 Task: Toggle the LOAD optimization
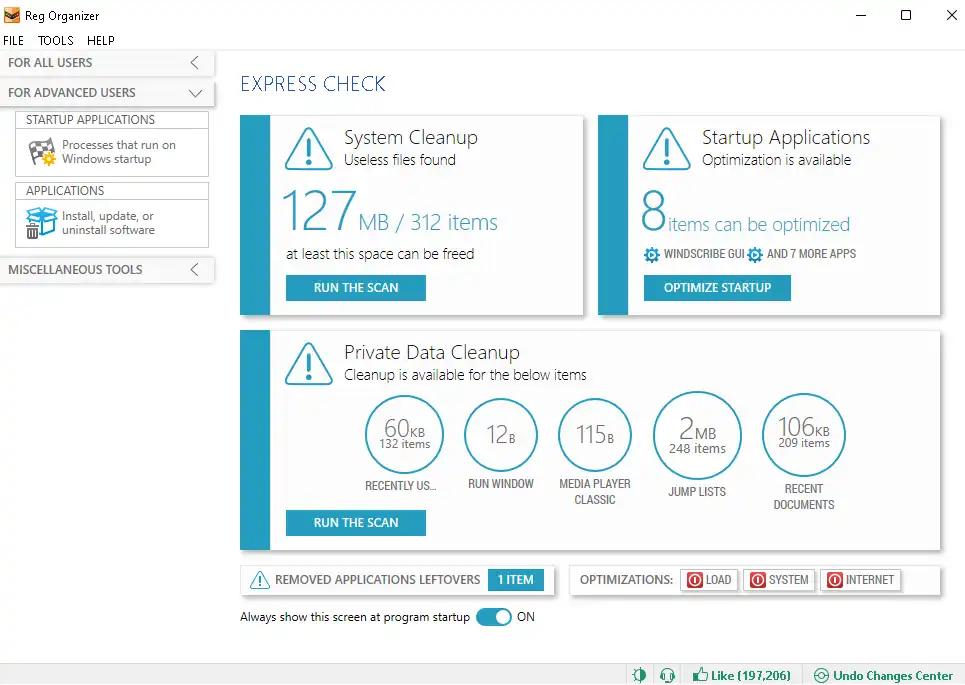pos(709,580)
